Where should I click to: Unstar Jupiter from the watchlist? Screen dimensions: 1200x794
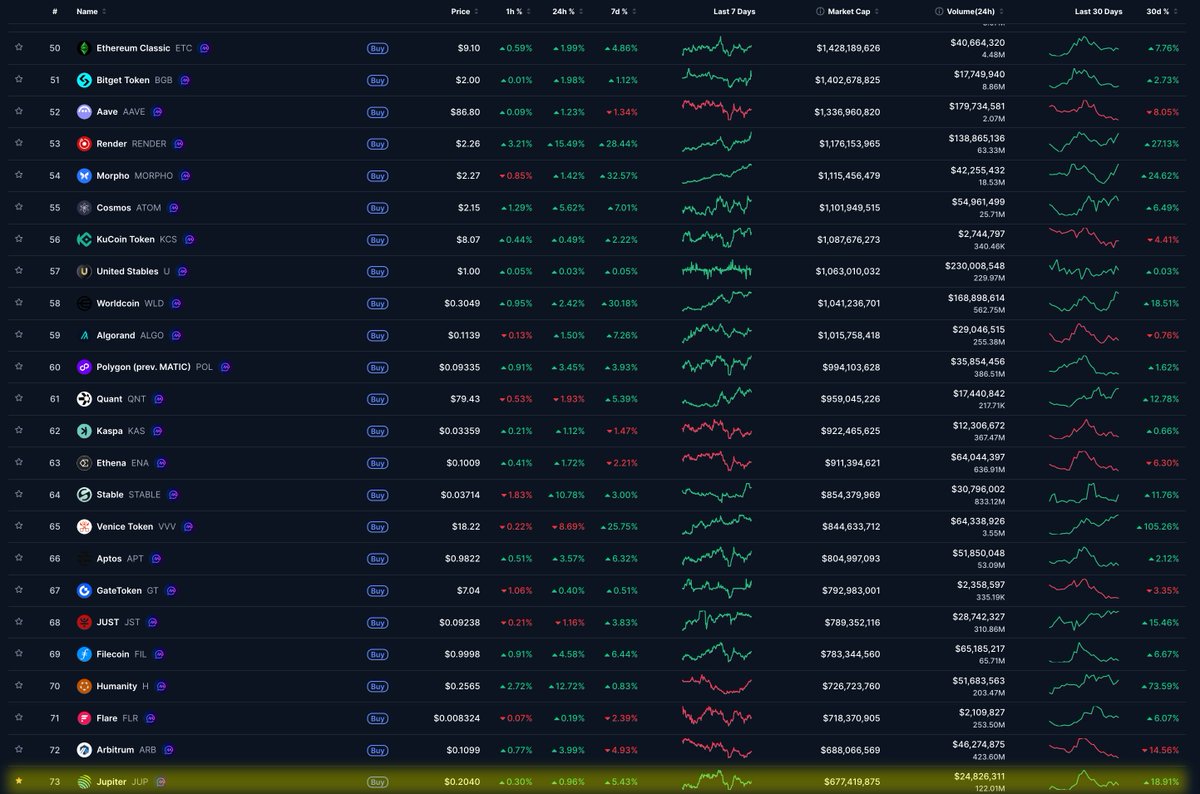(x=18, y=782)
